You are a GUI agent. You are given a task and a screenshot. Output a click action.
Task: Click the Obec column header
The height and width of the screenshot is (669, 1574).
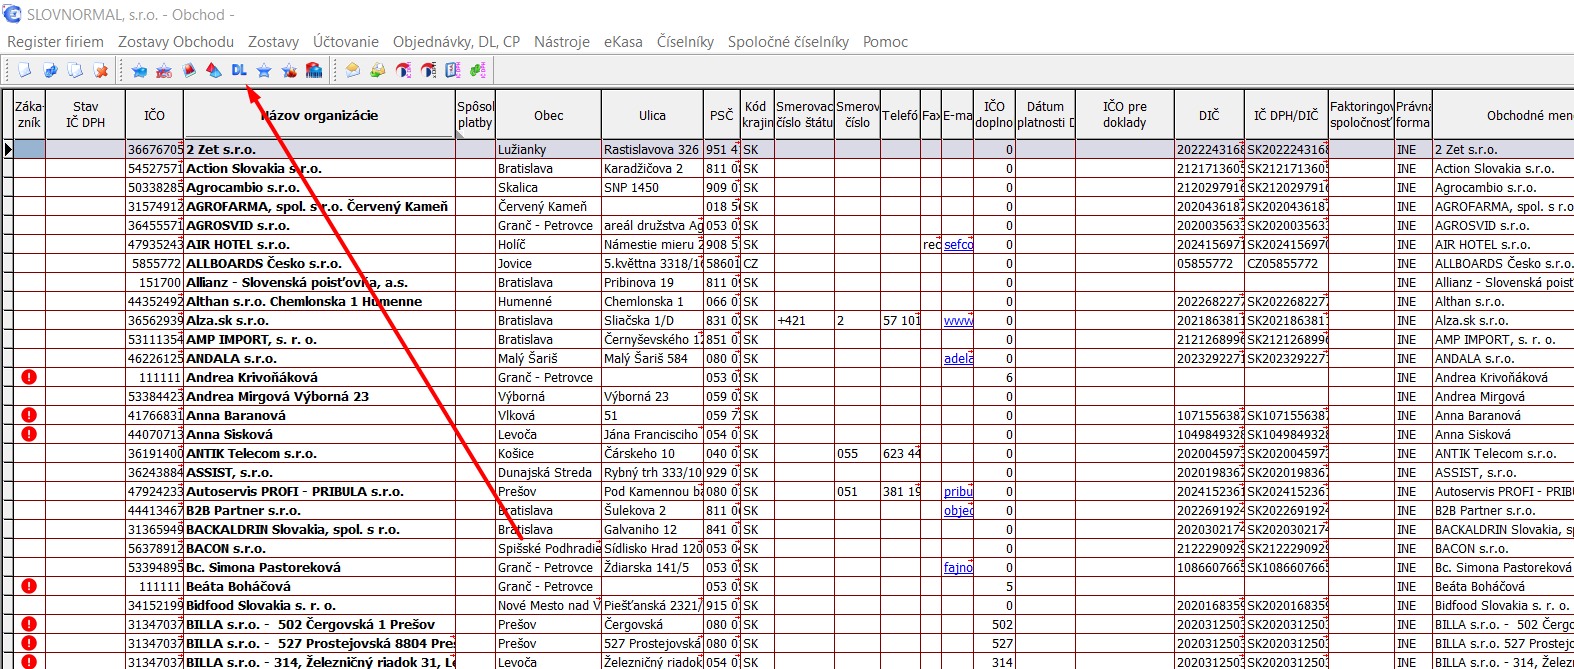click(x=548, y=115)
